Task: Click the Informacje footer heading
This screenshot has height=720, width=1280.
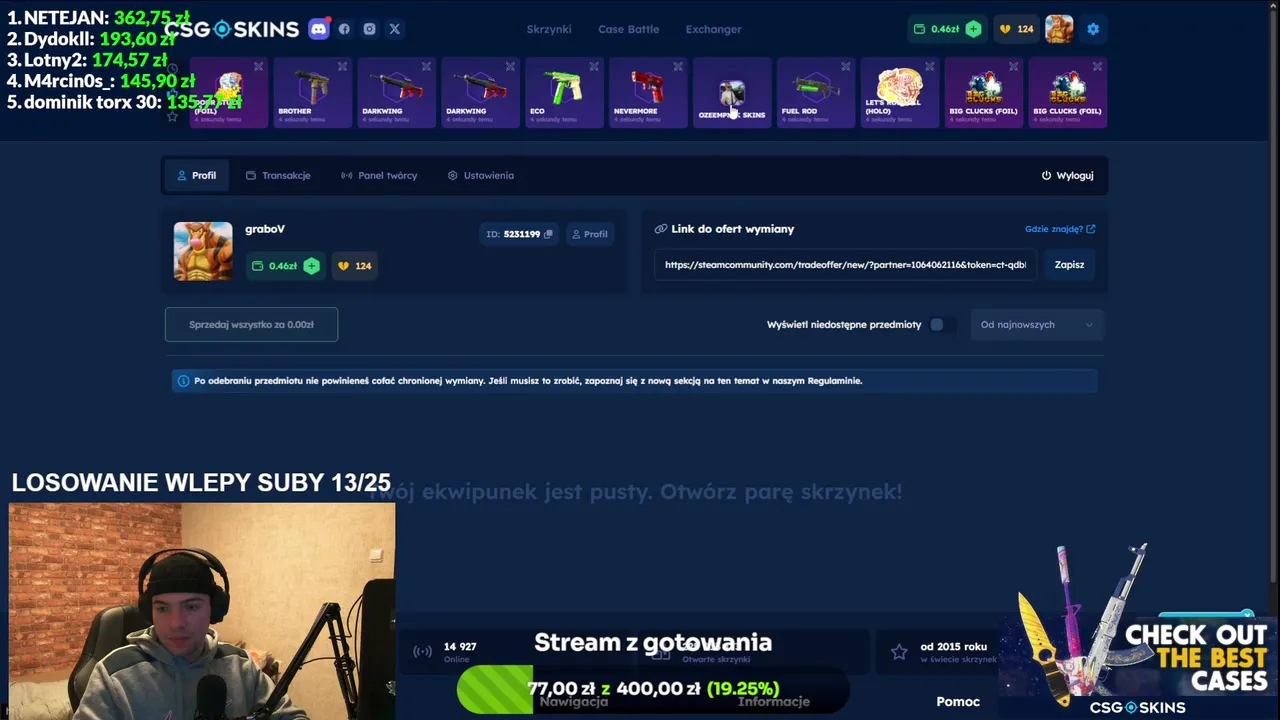Action: (774, 701)
